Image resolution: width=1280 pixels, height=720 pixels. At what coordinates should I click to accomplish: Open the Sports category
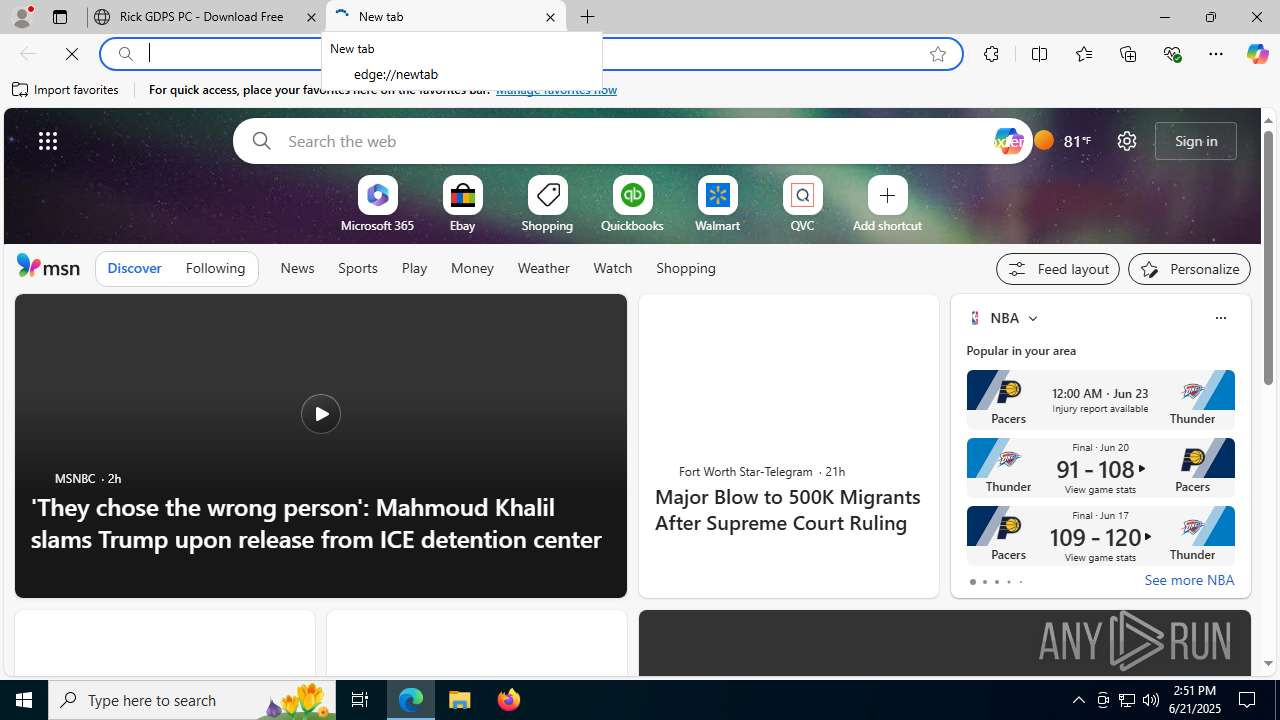(x=357, y=268)
